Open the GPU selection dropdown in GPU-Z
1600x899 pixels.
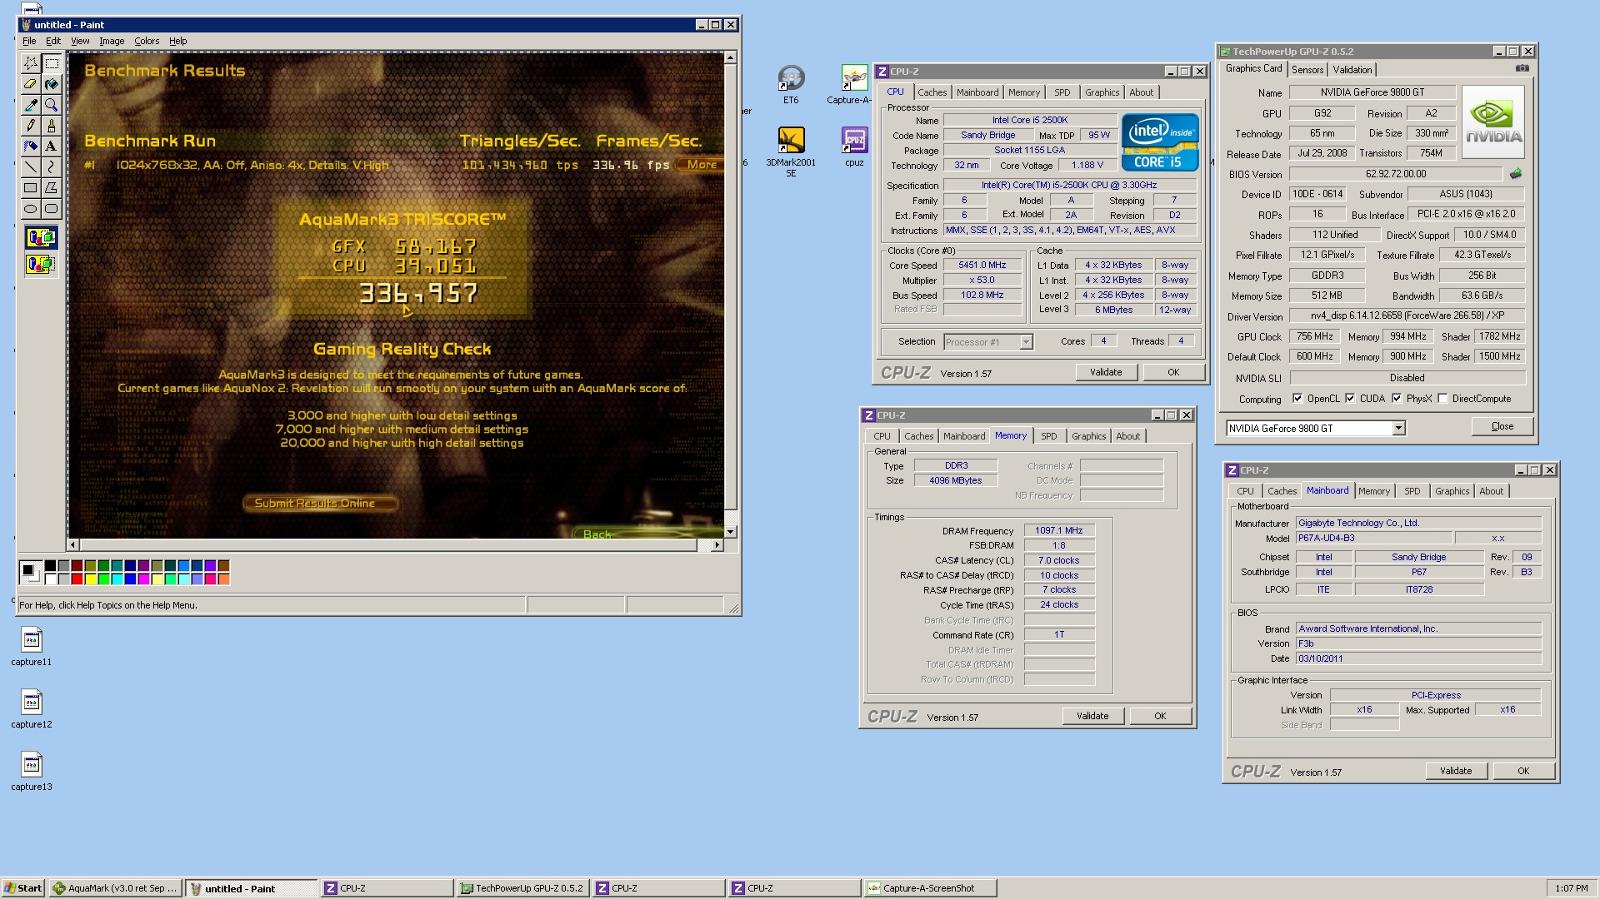click(x=1399, y=428)
